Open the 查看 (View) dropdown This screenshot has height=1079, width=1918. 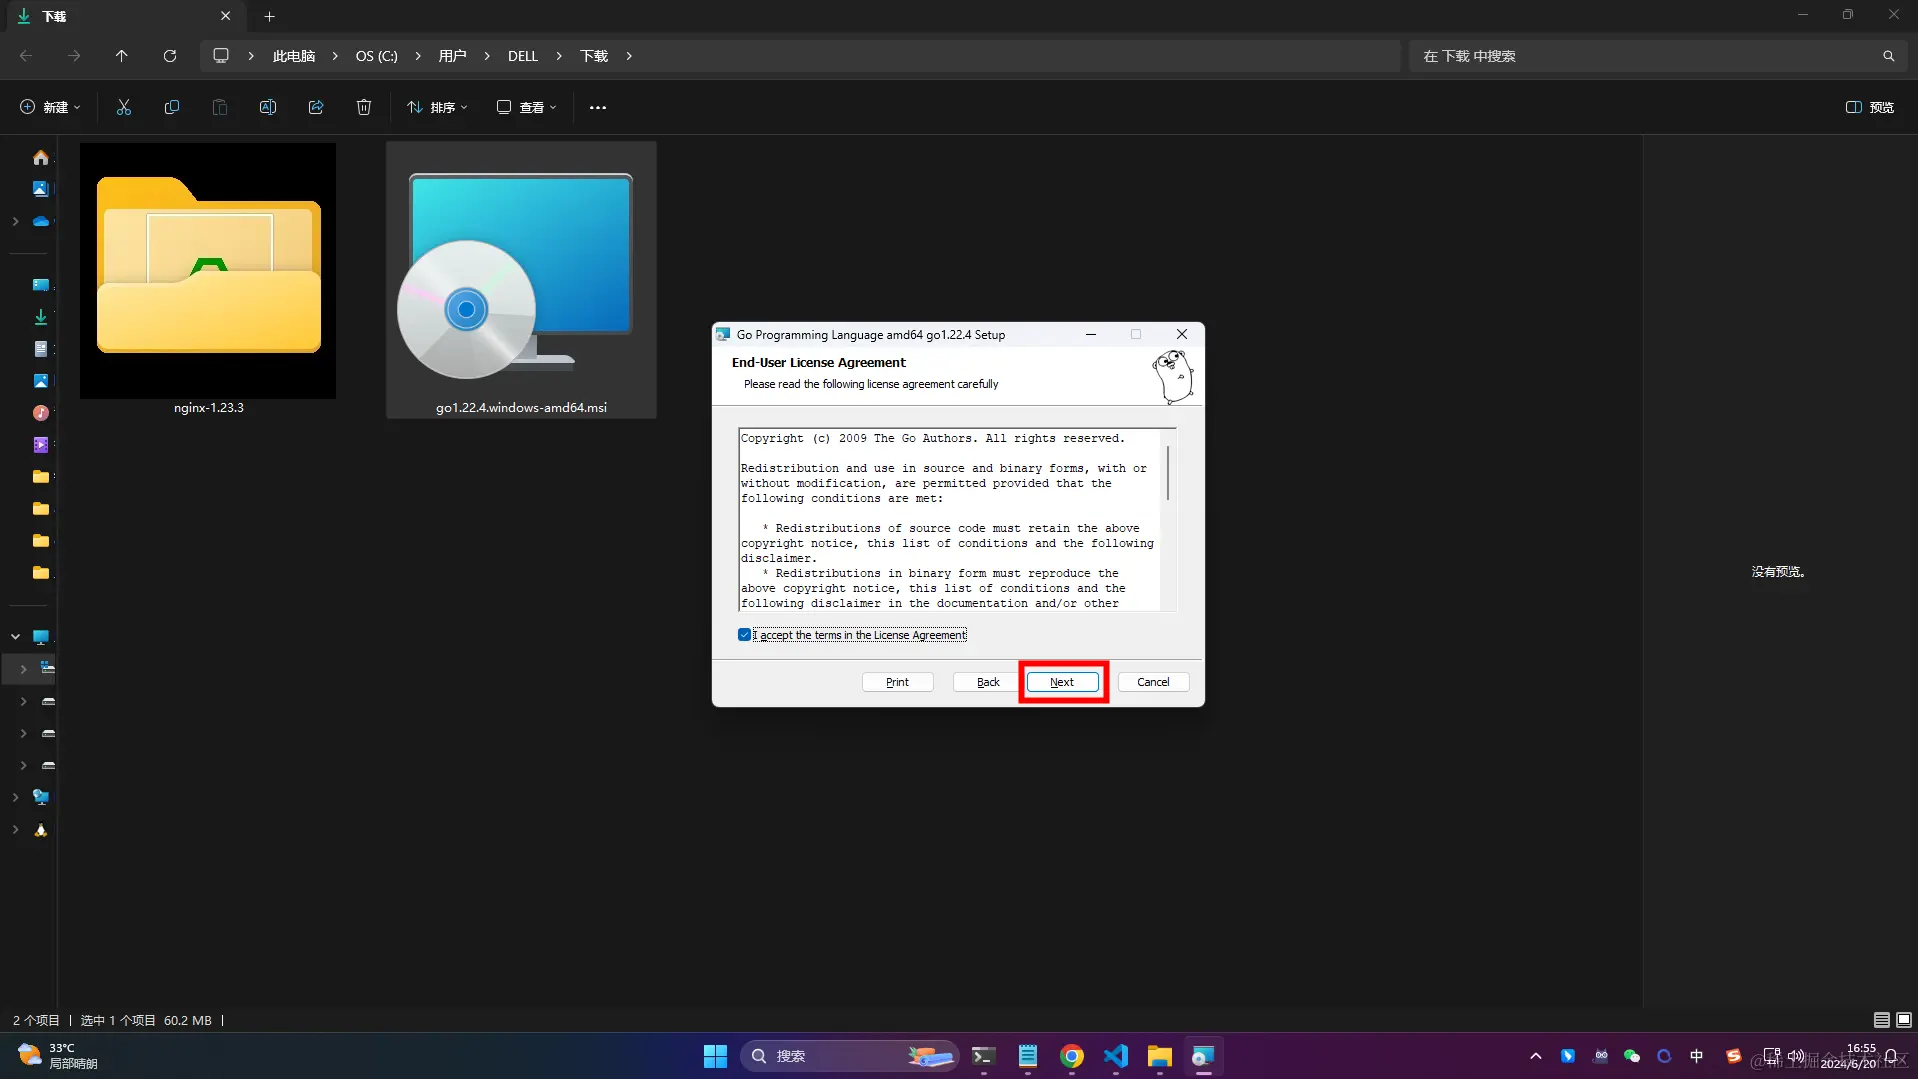527,107
